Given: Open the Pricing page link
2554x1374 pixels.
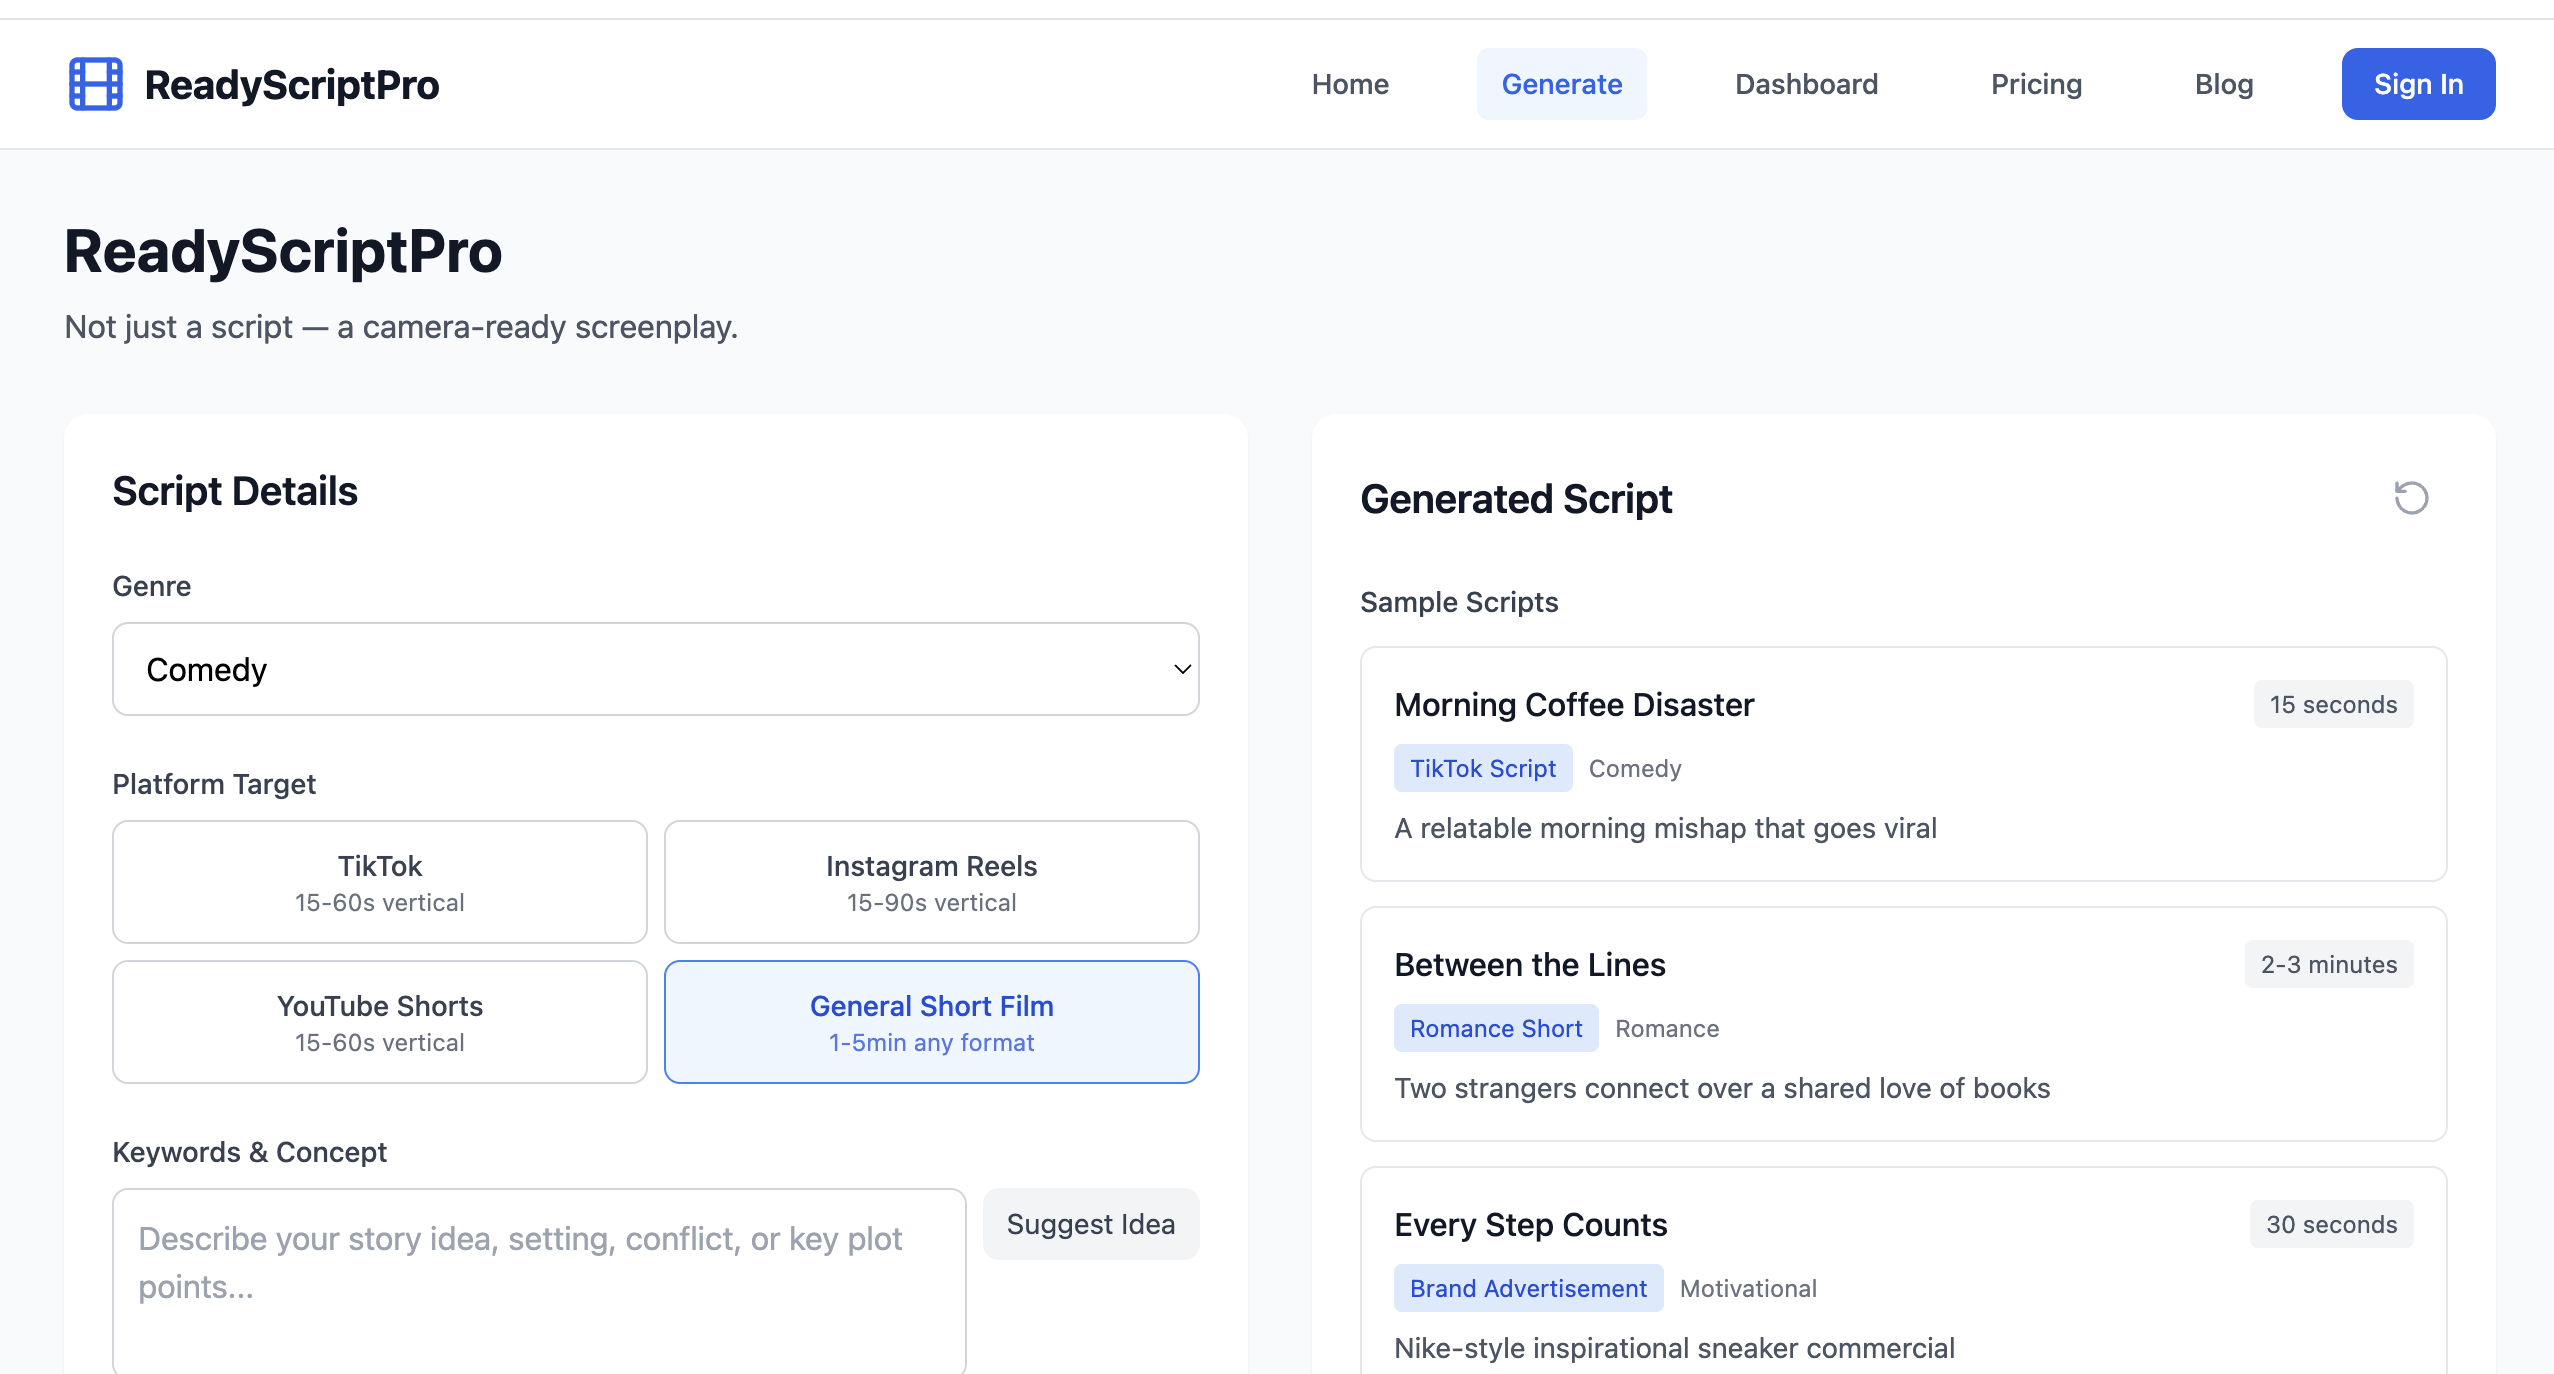Looking at the screenshot, I should (2036, 84).
